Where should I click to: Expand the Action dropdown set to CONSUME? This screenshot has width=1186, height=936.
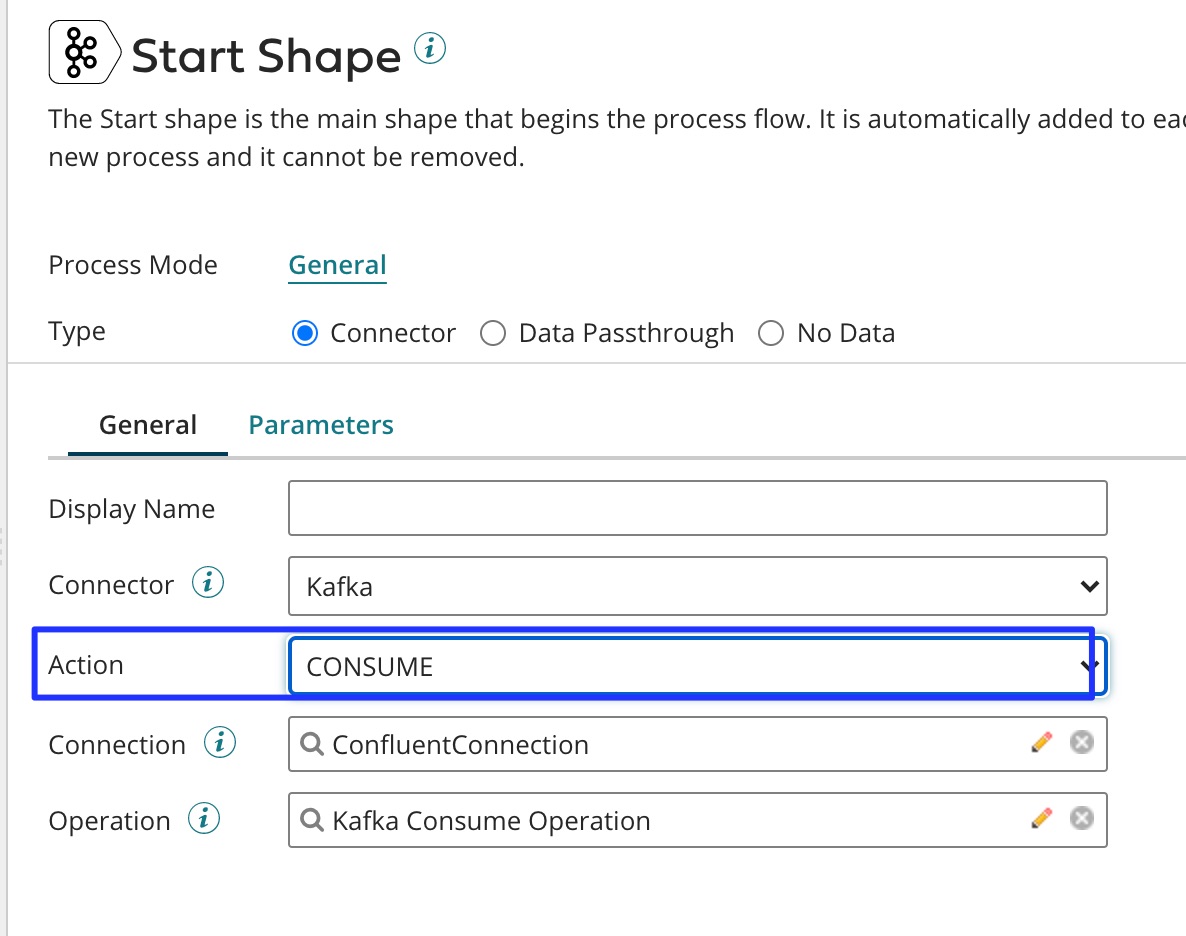(697, 666)
